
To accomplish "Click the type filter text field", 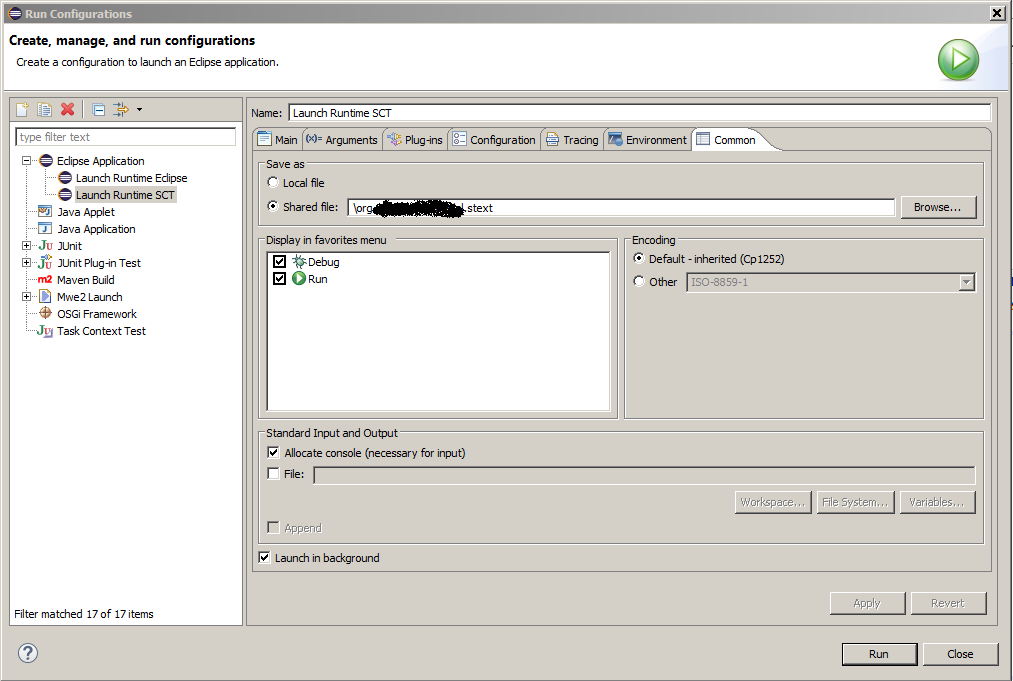I will coord(125,137).
